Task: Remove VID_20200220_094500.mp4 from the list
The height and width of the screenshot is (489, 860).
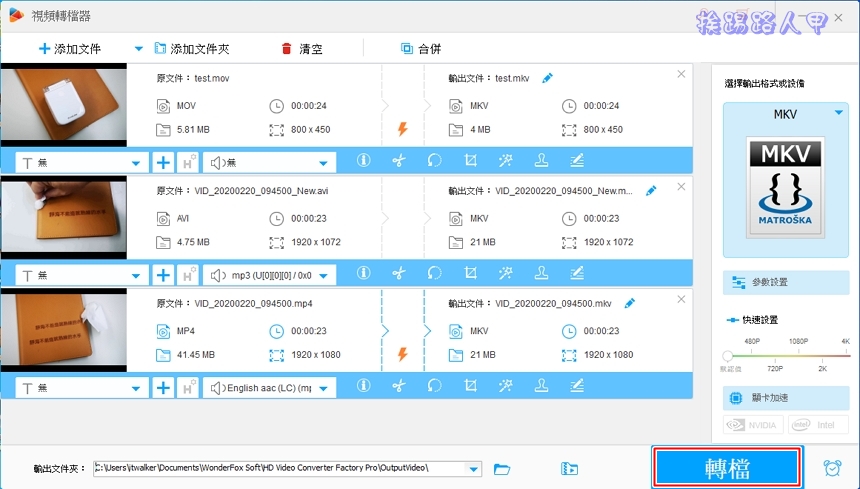Action: pos(681,299)
